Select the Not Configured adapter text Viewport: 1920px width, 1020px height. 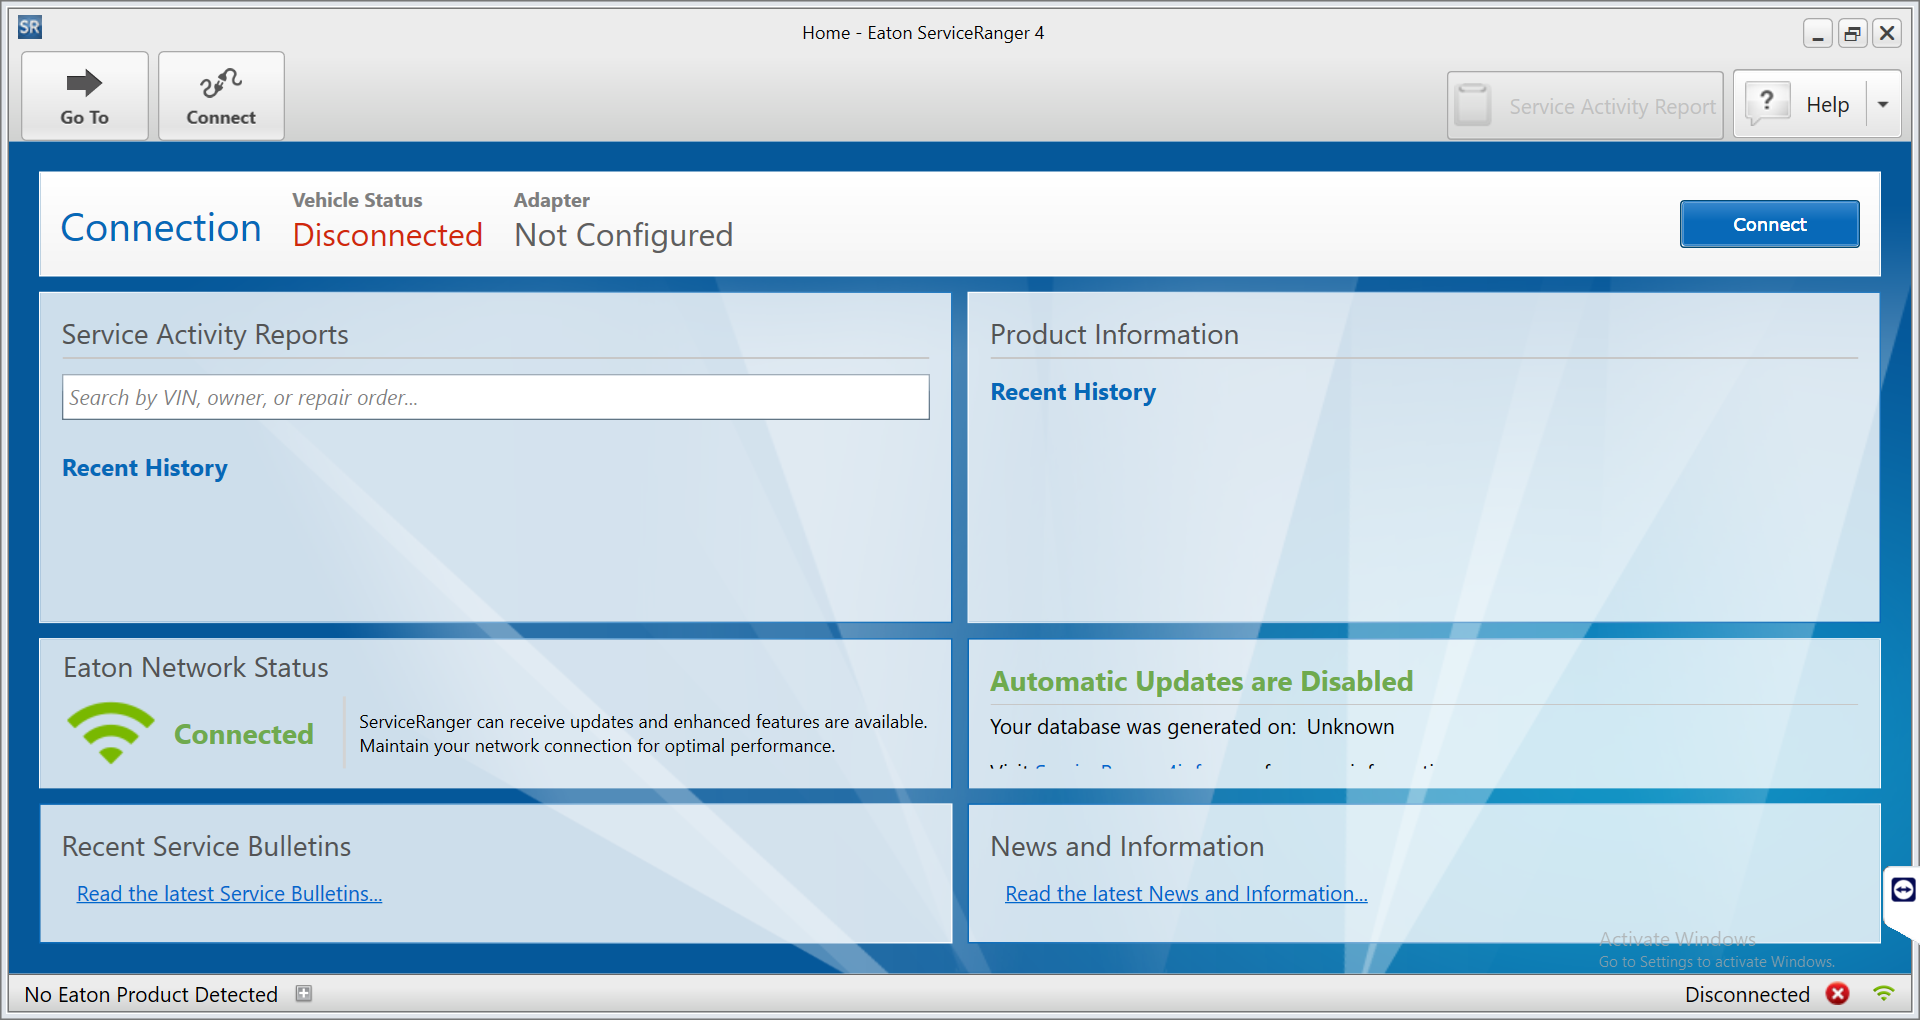(623, 235)
